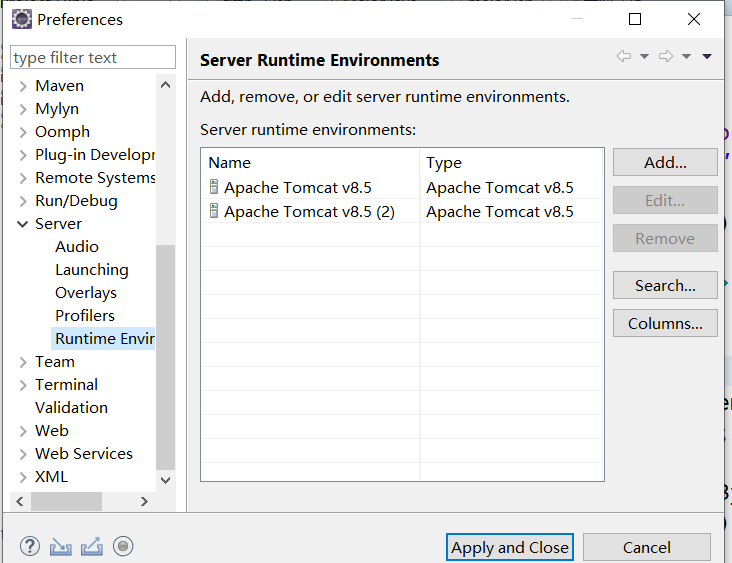Select Audio under Server
The image size is (732, 563).
(x=77, y=246)
